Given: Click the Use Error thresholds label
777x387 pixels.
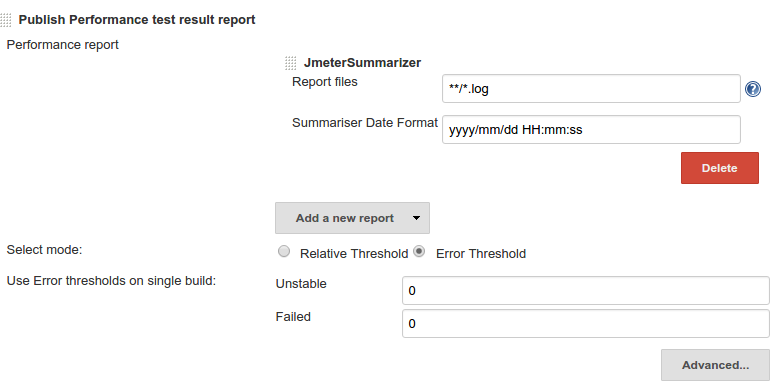Looking at the screenshot, I should 111,281.
